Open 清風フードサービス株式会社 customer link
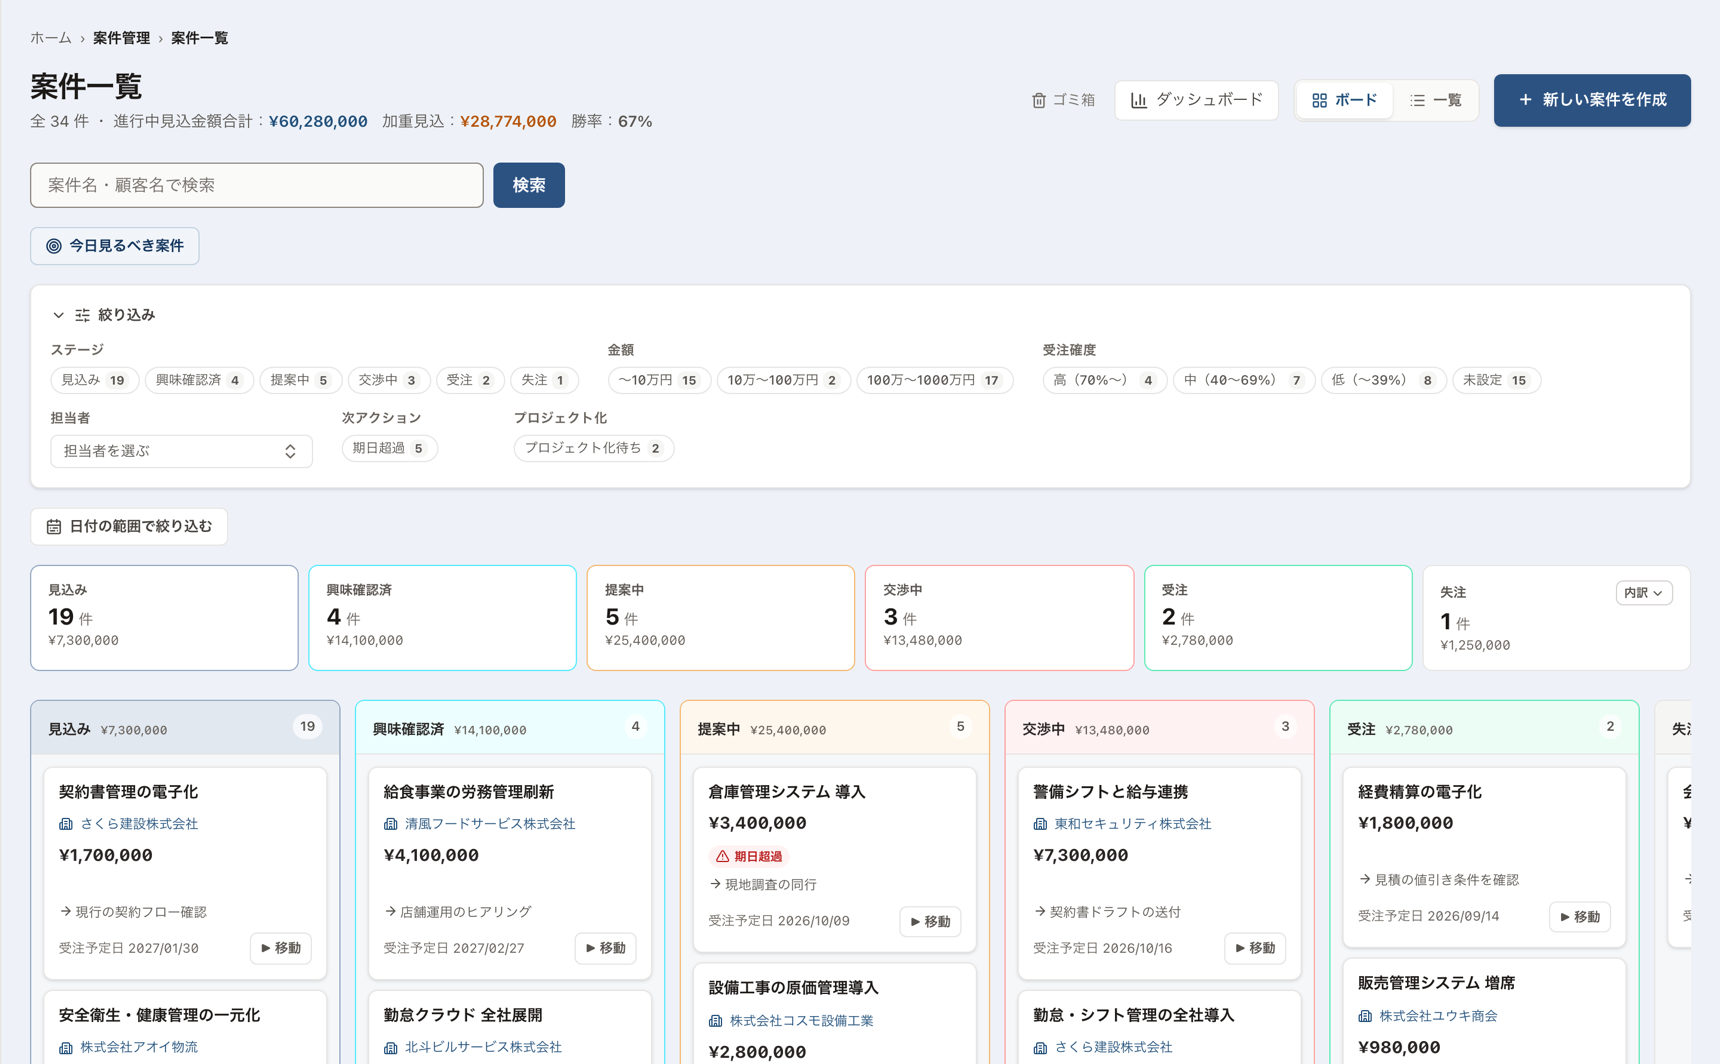Screen dimensions: 1720x1064 [x=480, y=824]
